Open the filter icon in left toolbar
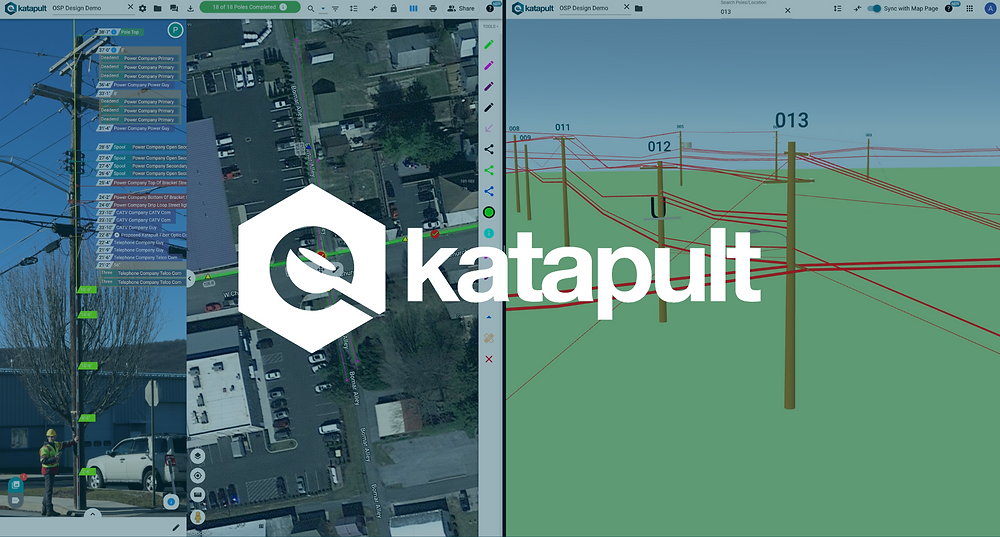Image resolution: width=1000 pixels, height=537 pixels. click(335, 8)
